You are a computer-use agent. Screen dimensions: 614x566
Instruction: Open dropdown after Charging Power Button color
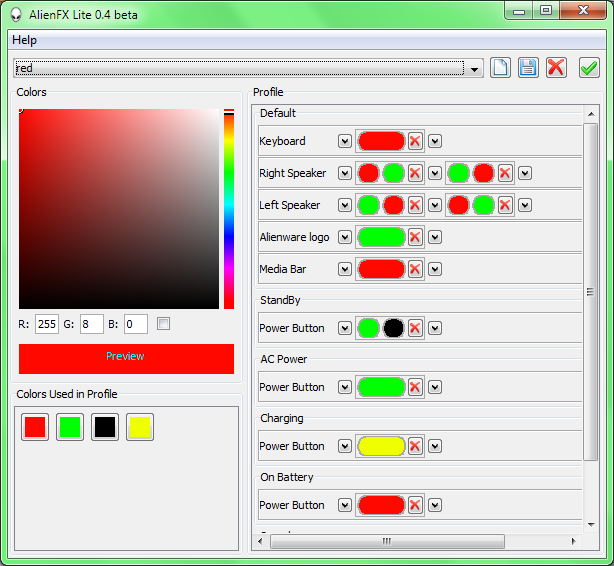(x=435, y=446)
